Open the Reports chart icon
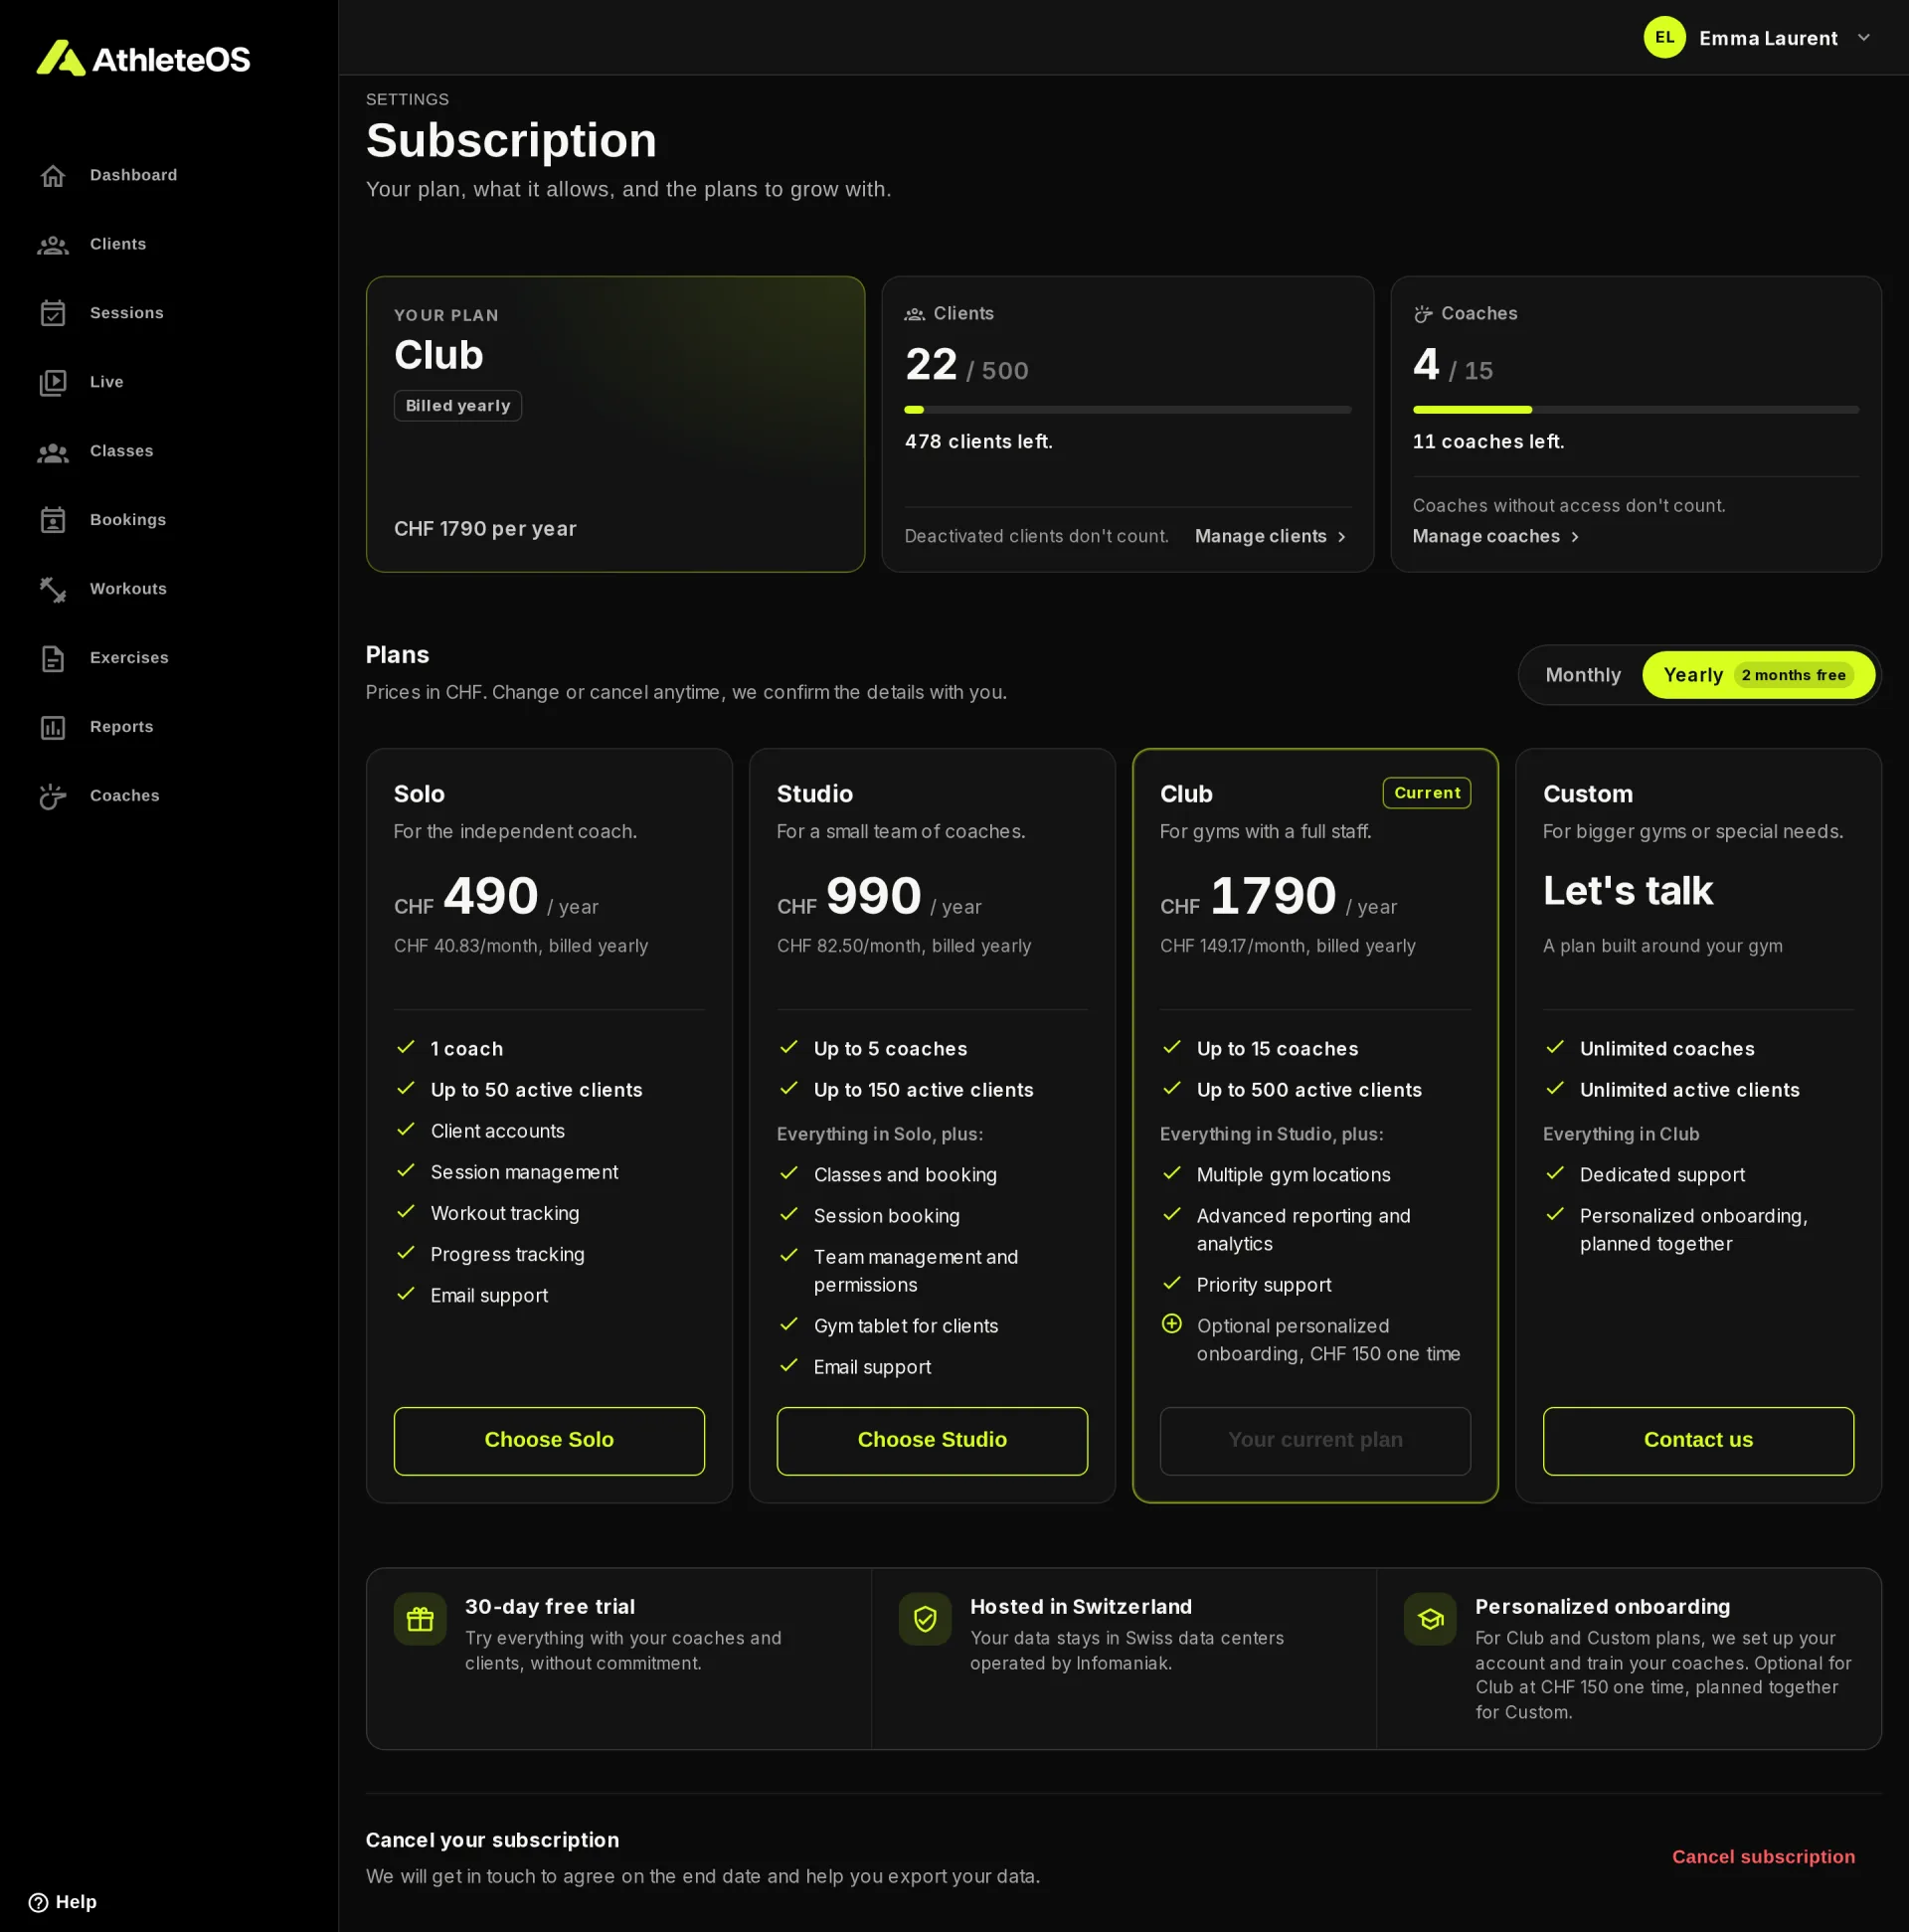The image size is (1909, 1932). [53, 728]
